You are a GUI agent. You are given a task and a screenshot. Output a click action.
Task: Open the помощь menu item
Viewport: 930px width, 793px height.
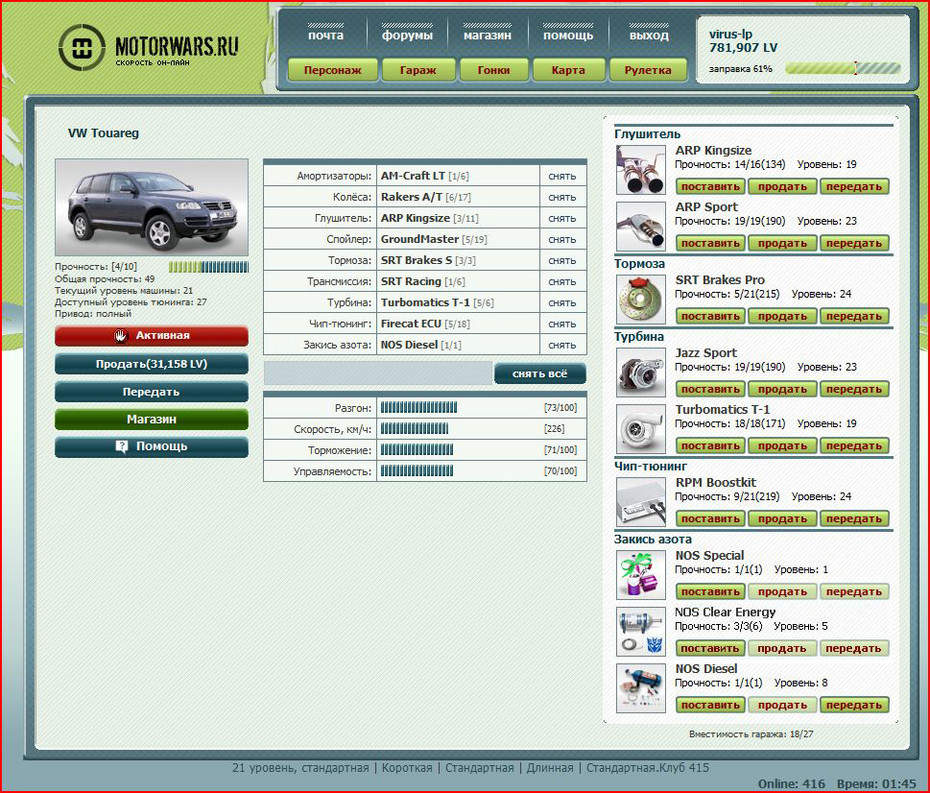tap(568, 34)
